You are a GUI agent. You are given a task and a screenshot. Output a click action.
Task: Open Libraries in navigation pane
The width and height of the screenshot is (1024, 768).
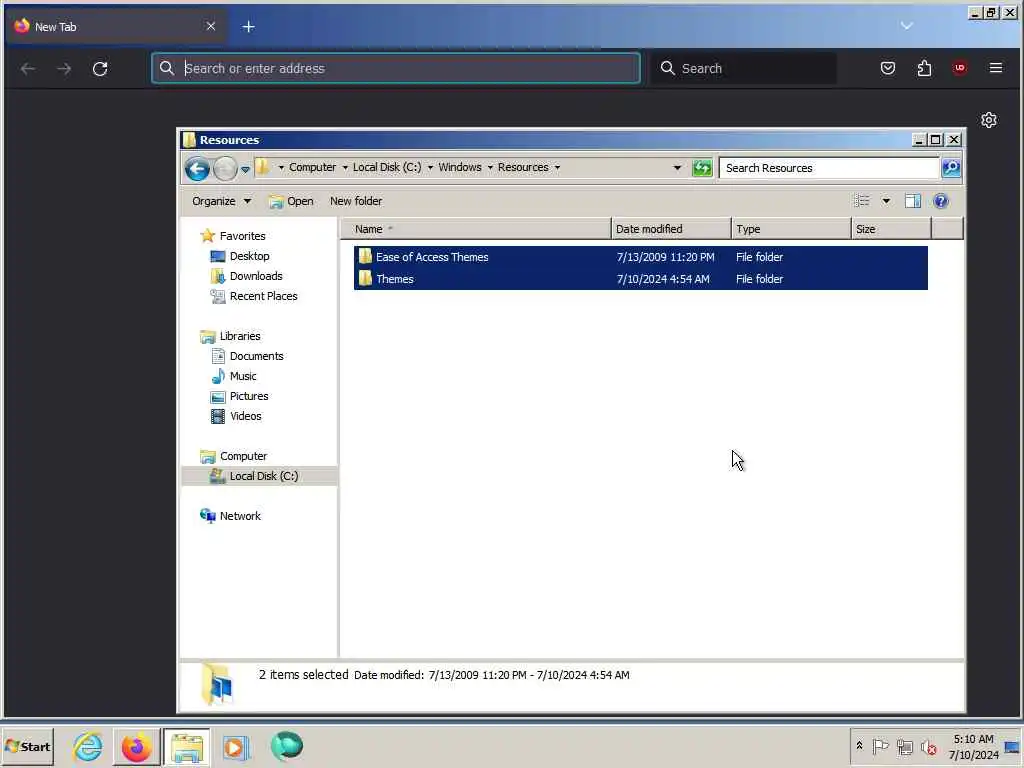click(240, 336)
